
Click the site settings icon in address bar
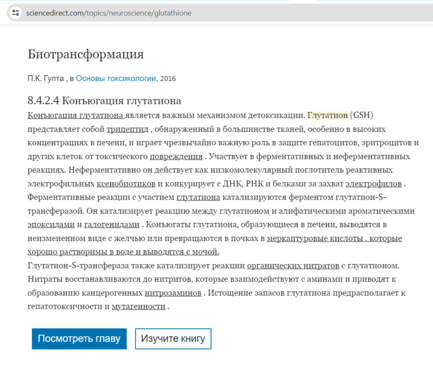pyautogui.click(x=15, y=13)
